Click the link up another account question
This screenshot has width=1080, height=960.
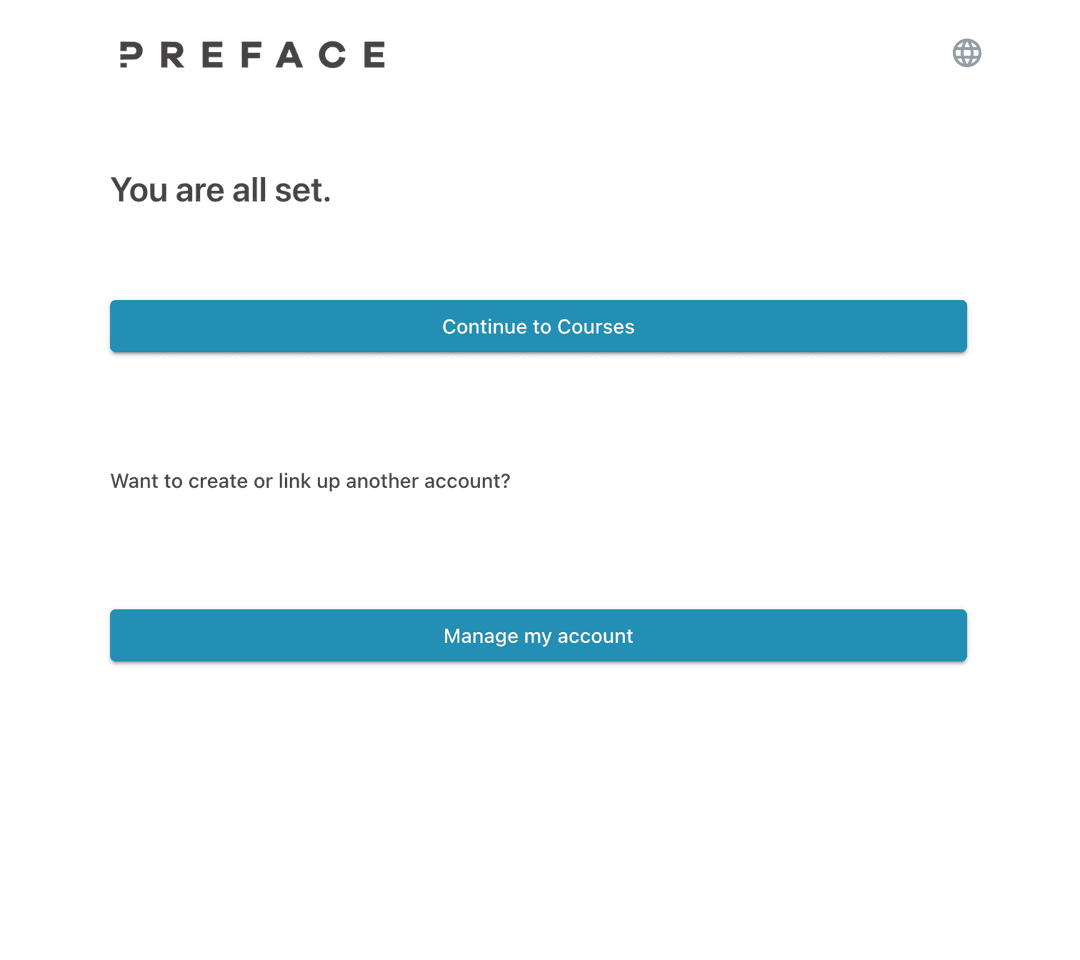click(x=310, y=481)
